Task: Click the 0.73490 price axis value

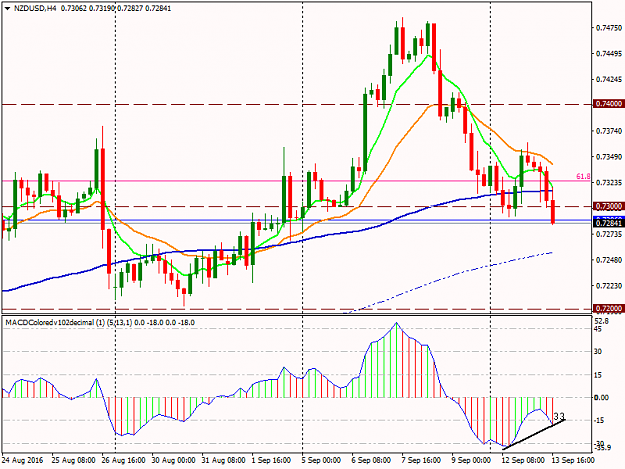Action: click(x=609, y=157)
